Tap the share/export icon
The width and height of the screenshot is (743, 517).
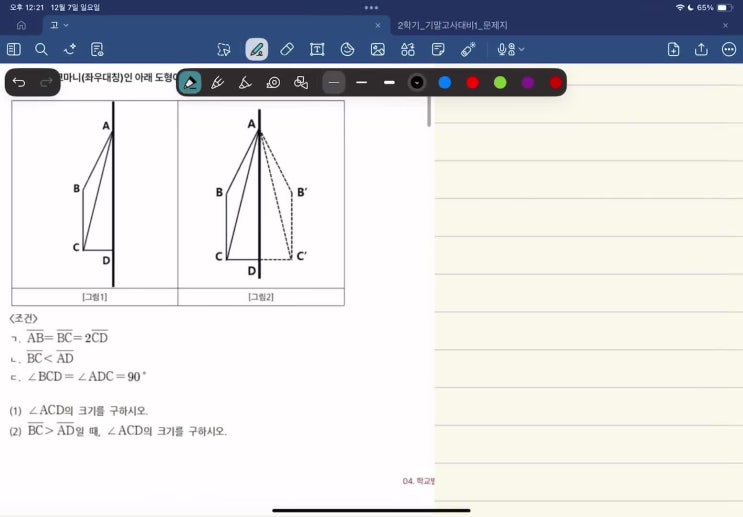pos(701,49)
